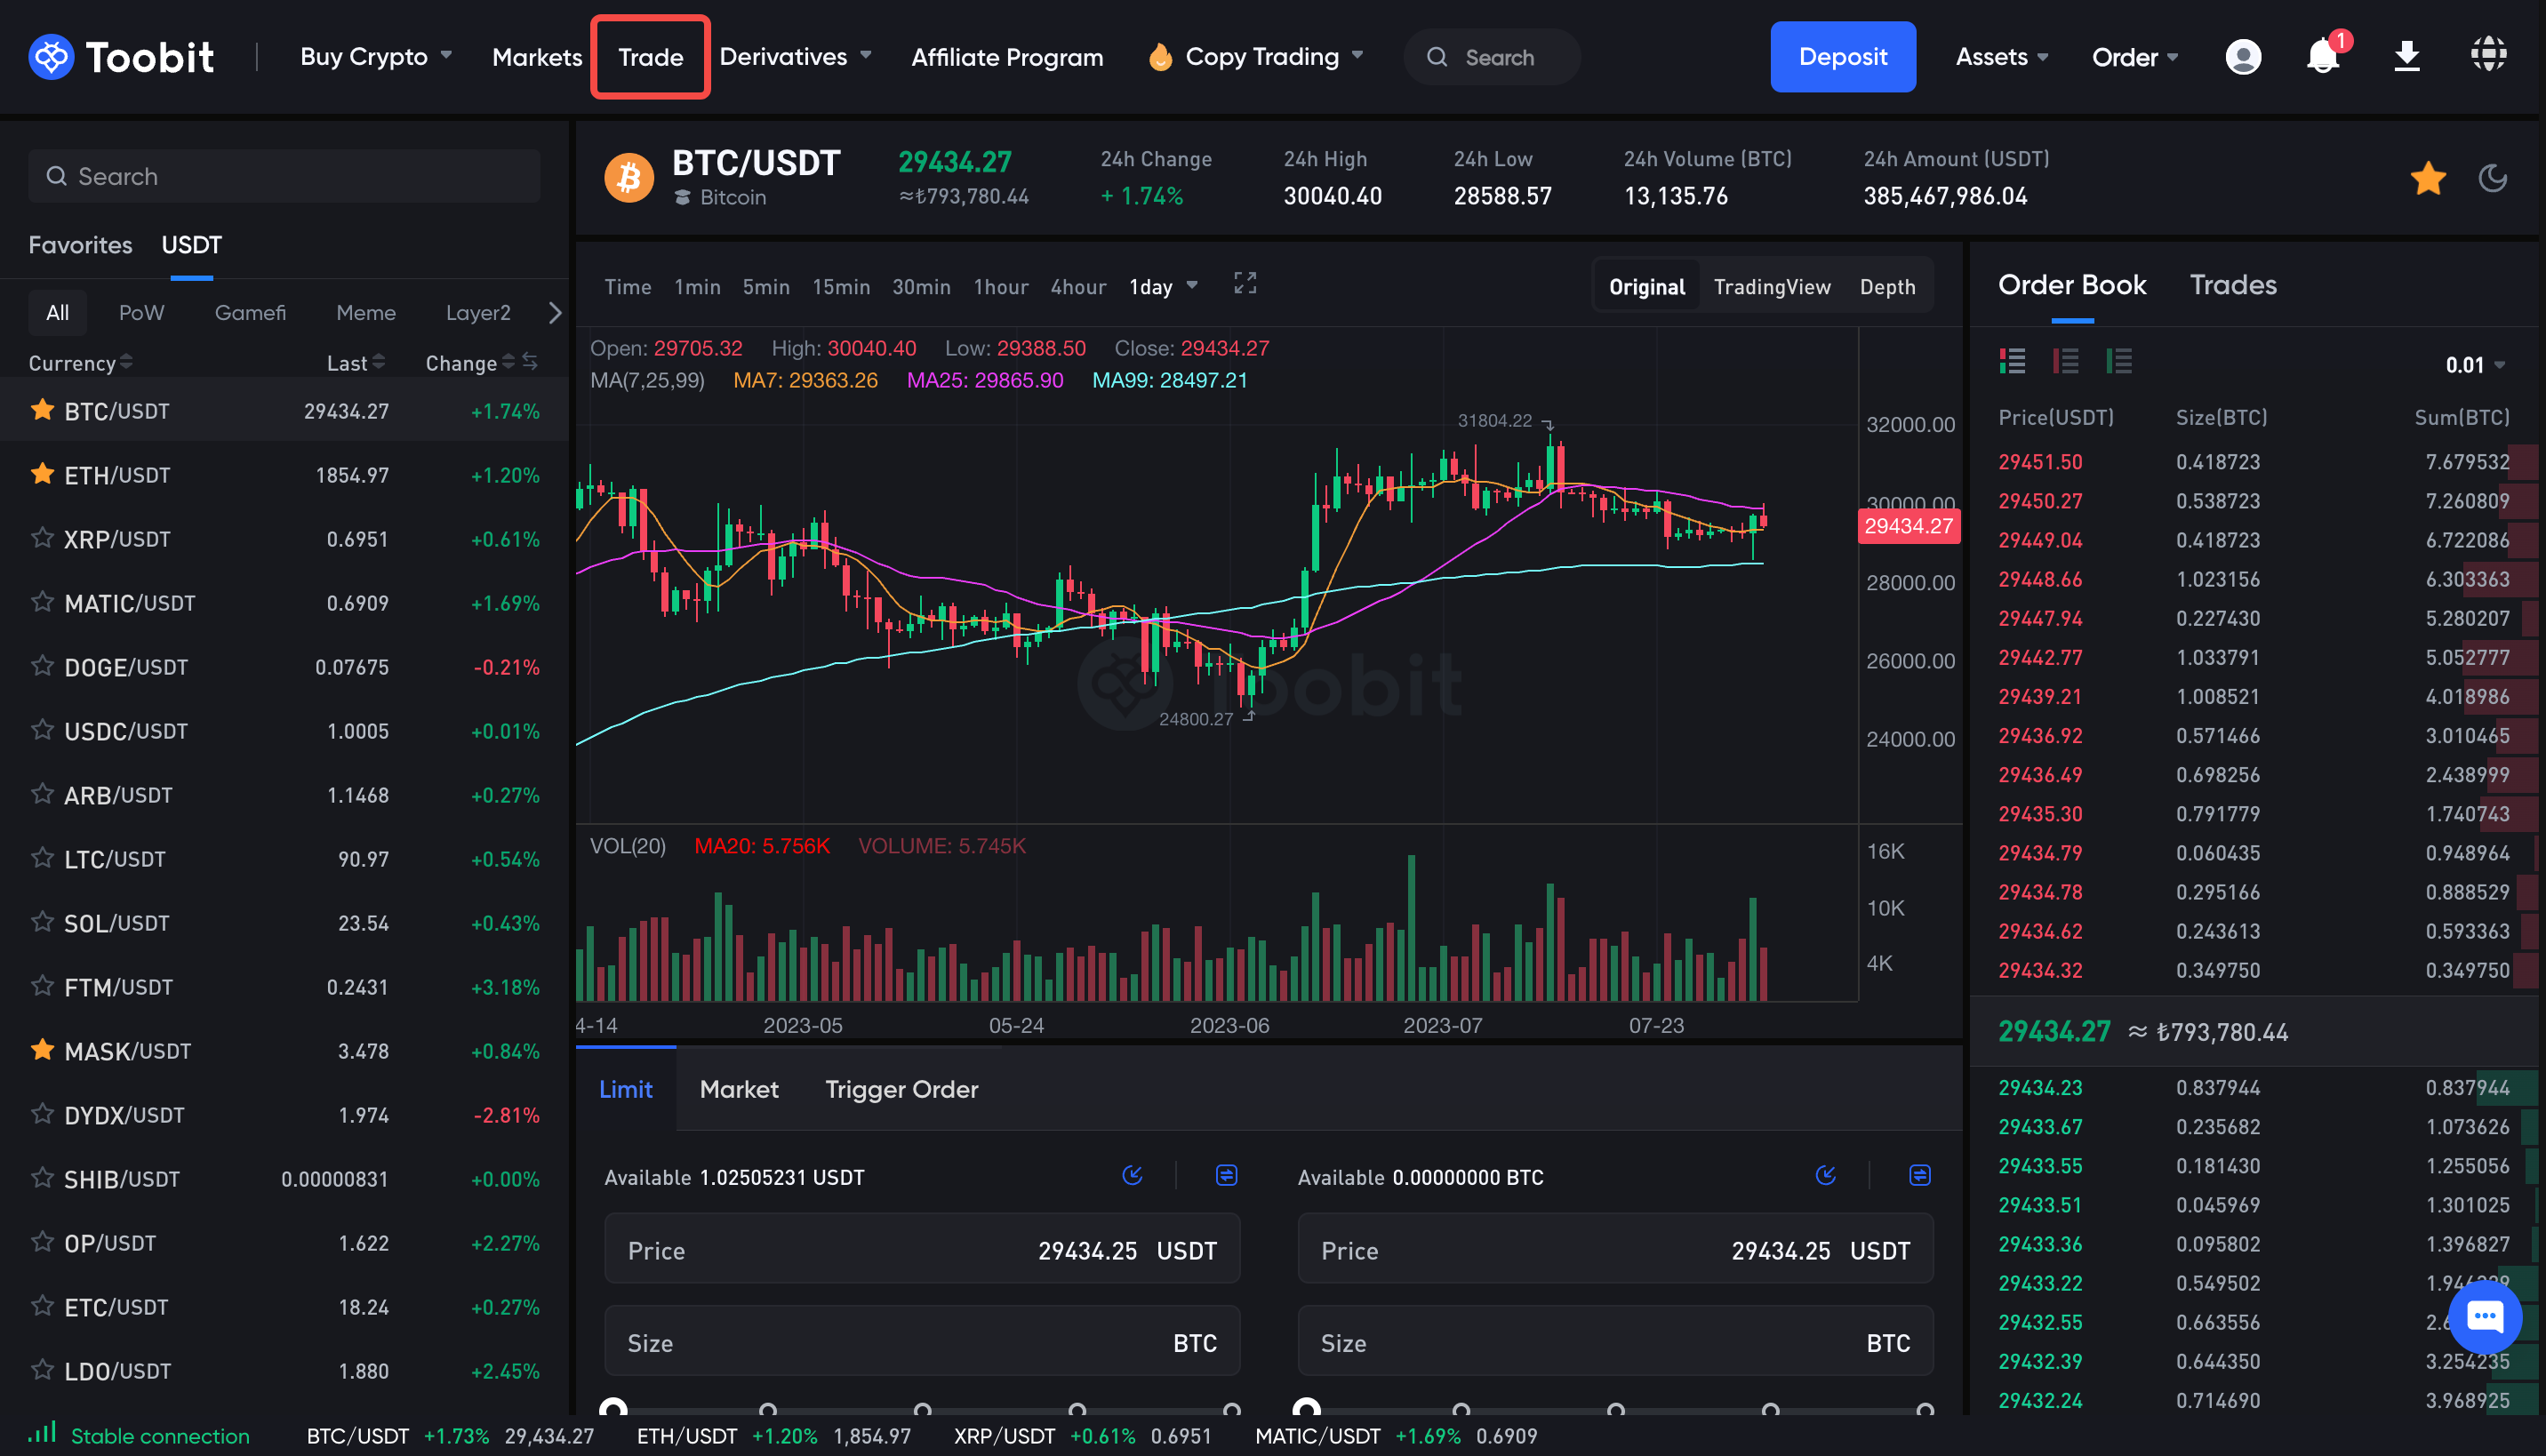Select combined buy-sell order book view
Image resolution: width=2546 pixels, height=1456 pixels.
click(x=2012, y=361)
